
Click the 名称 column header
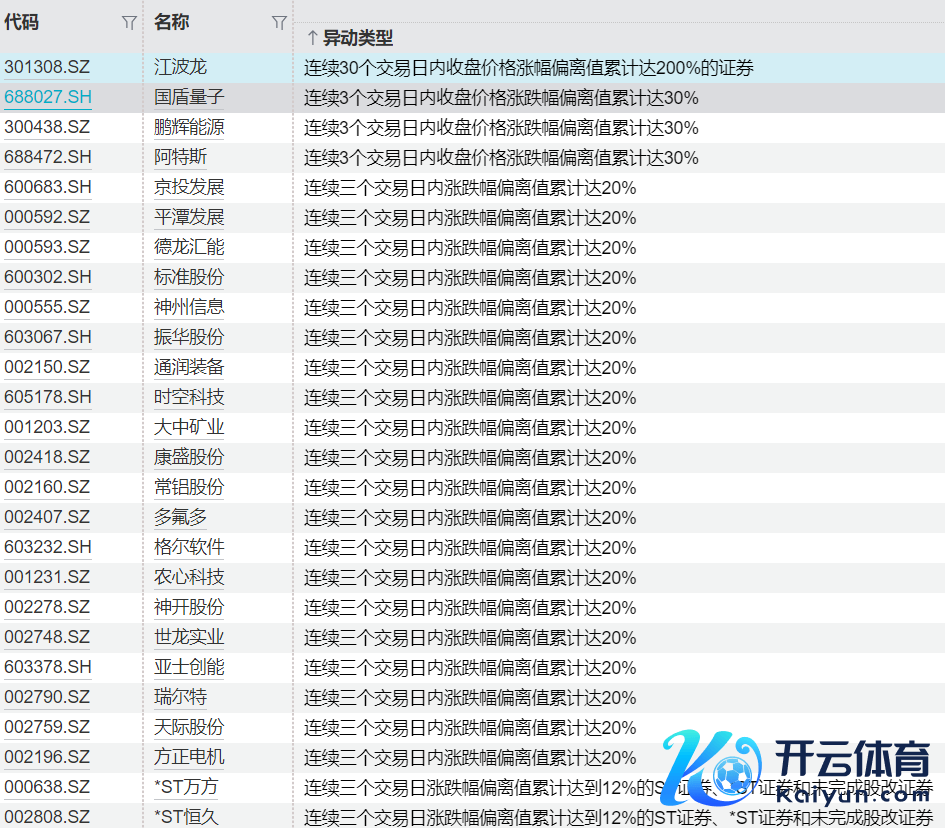tap(172, 22)
